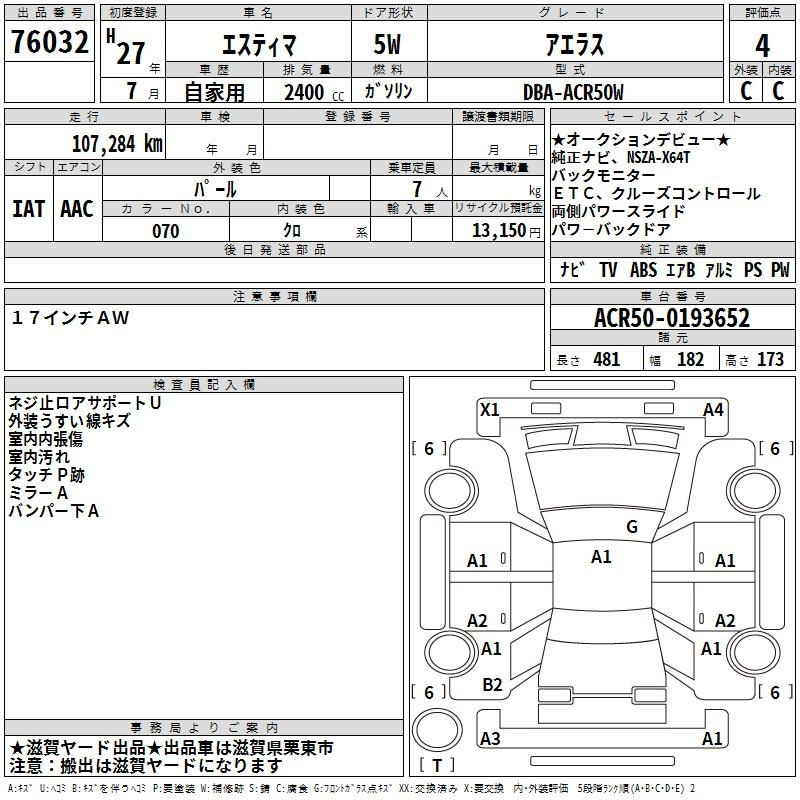Image resolution: width=800 pixels, height=800 pixels.
Task: Click the seating capacity "7 人"
Action: [x=430, y=189]
